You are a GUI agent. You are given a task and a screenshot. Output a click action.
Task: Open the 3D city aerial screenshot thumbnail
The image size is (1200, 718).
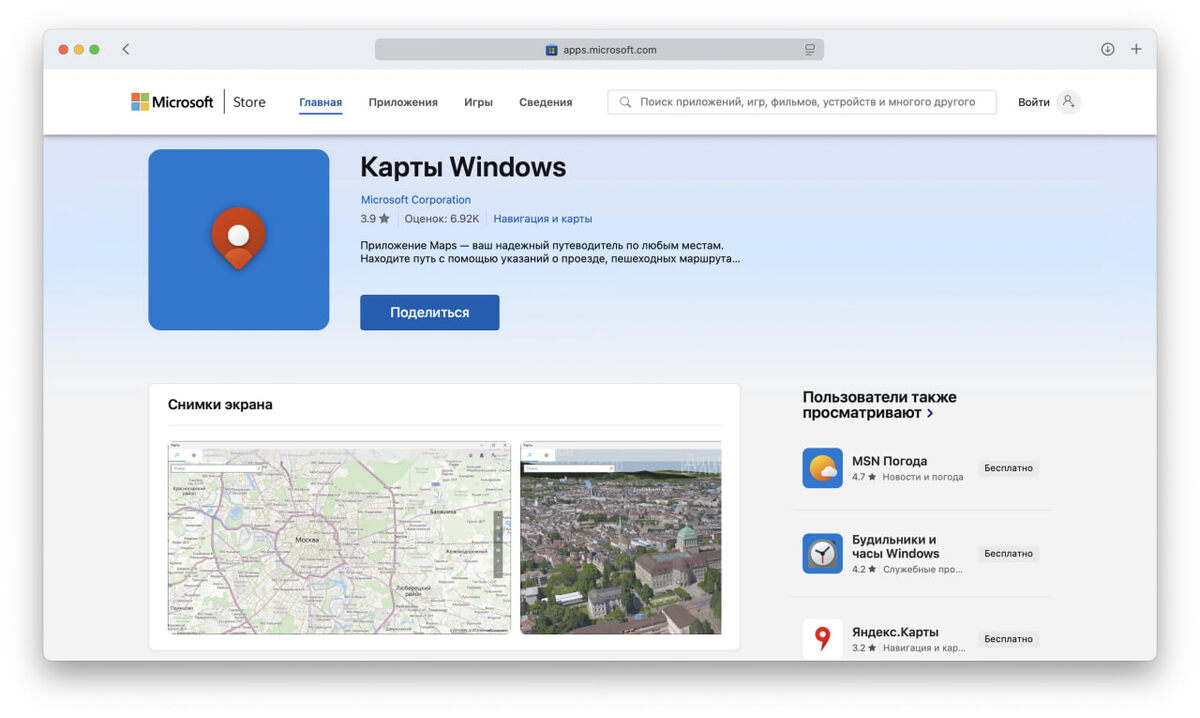(x=621, y=538)
